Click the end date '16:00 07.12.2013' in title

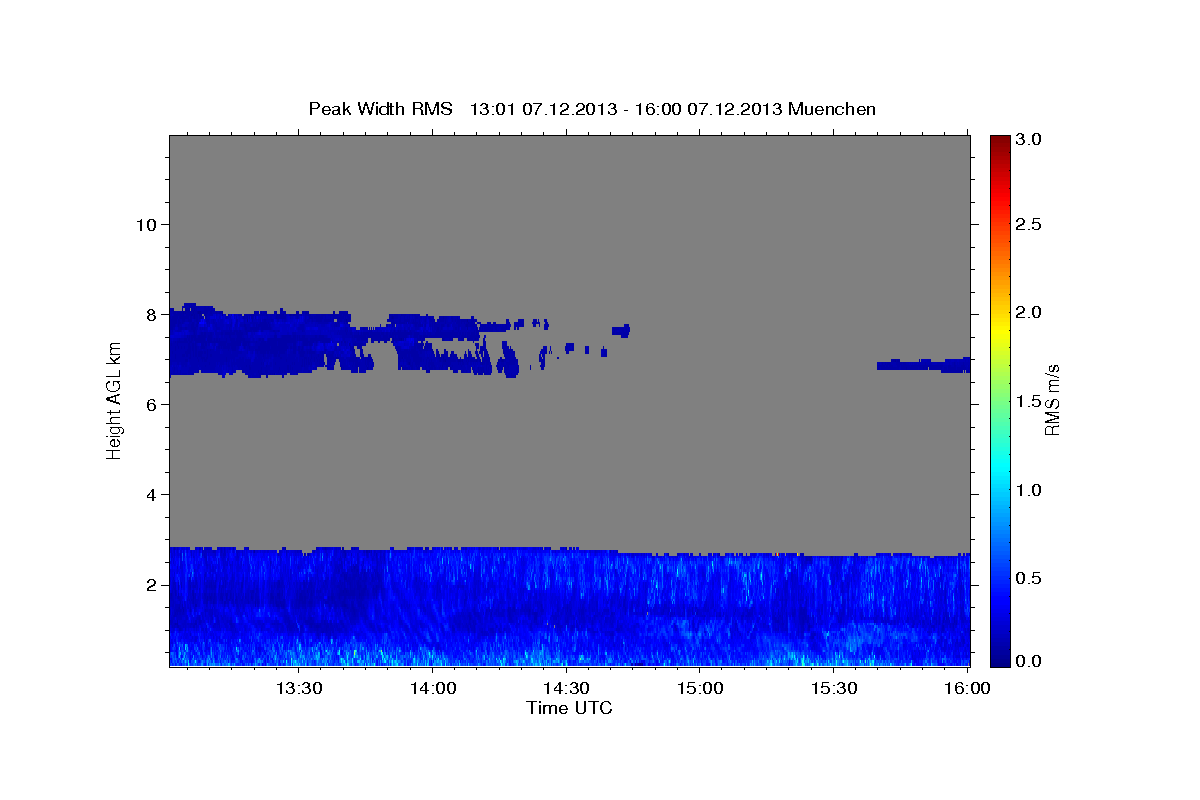pos(706,108)
